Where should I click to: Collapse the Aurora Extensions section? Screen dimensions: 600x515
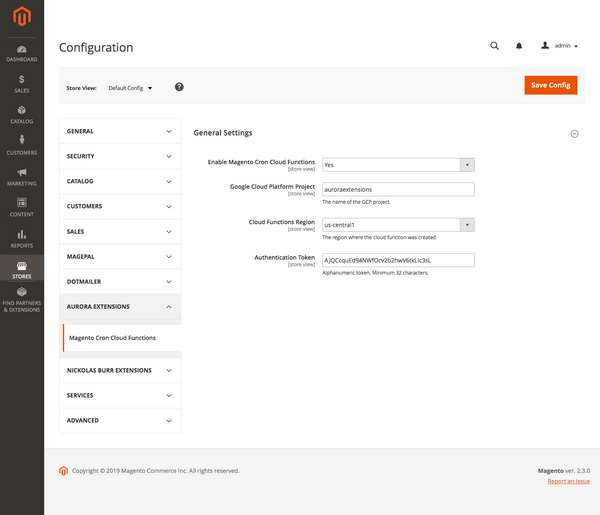point(121,306)
